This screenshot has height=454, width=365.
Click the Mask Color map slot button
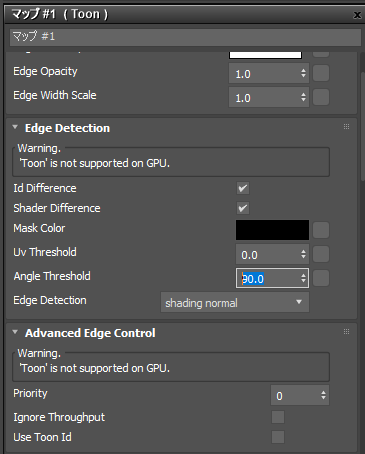coord(321,230)
